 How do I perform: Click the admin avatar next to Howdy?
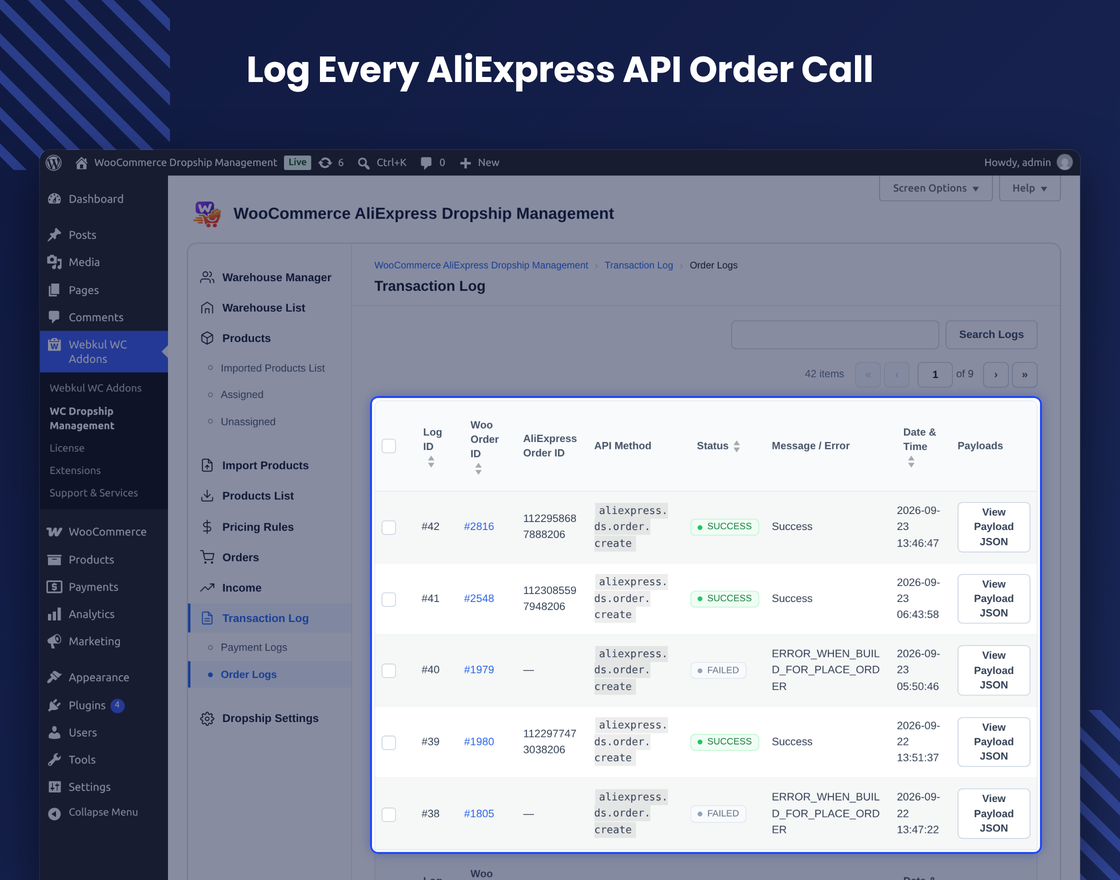[1064, 162]
